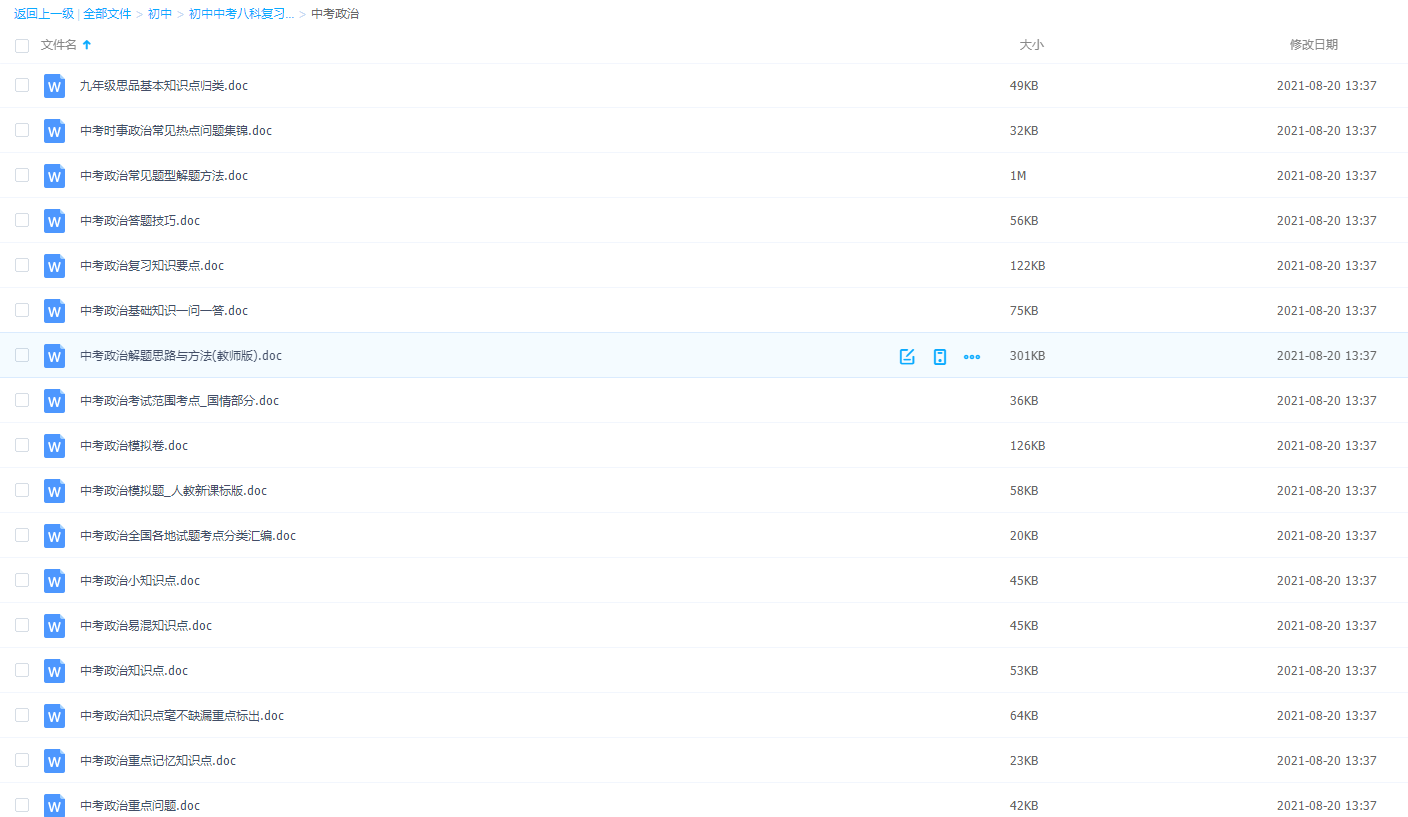Click the 返回上一级 link
The width and height of the screenshot is (1408, 817).
[x=43, y=14]
